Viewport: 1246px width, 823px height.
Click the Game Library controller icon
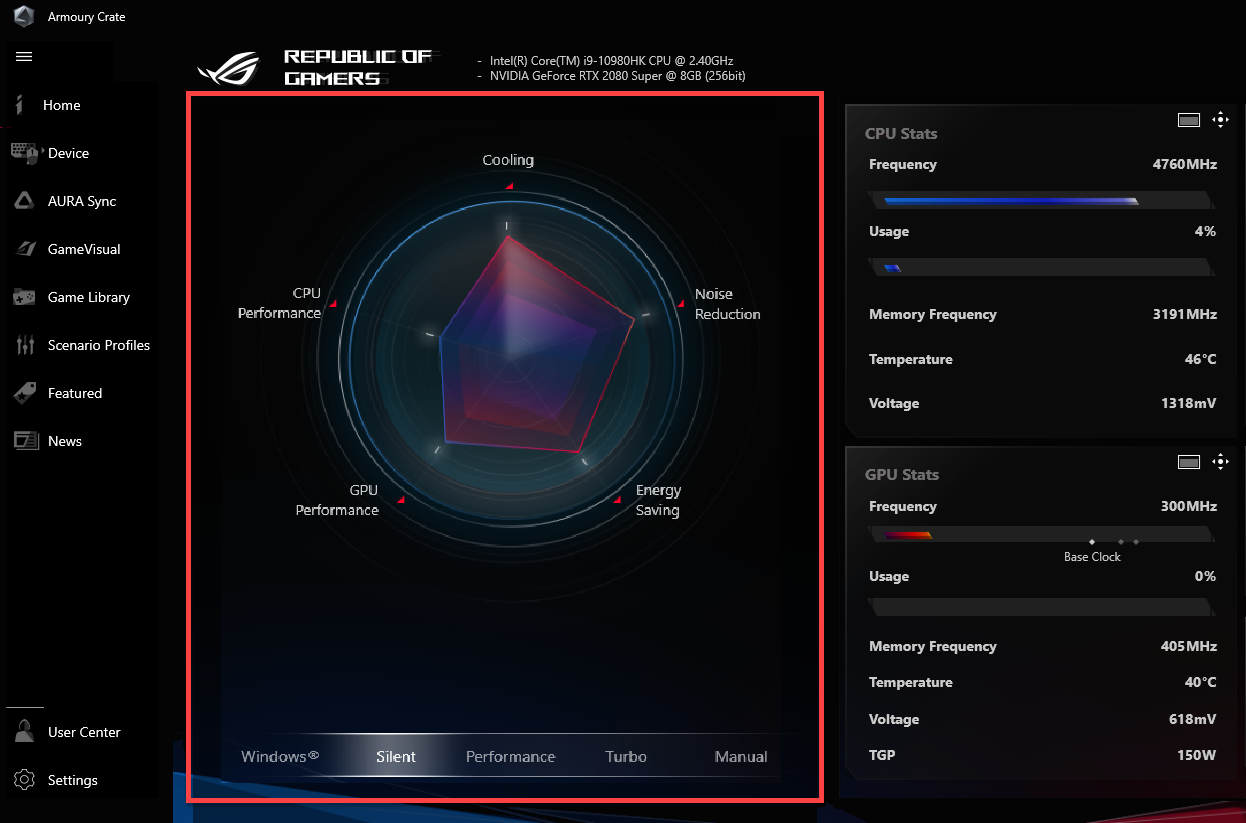(x=24, y=297)
